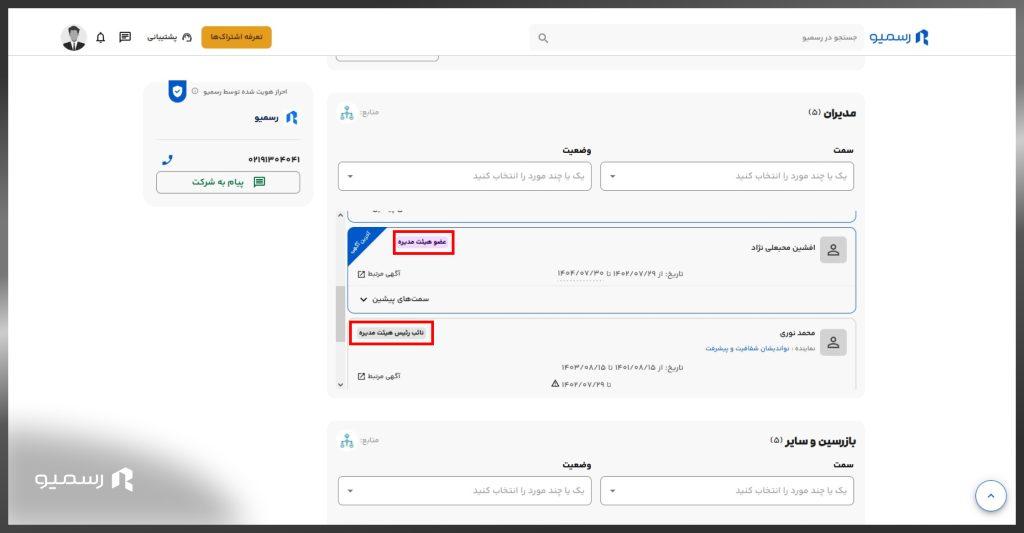1024x533 pixels.
Task: Expand 'سمت‌های پیشین' previous positions
Action: coord(394,299)
